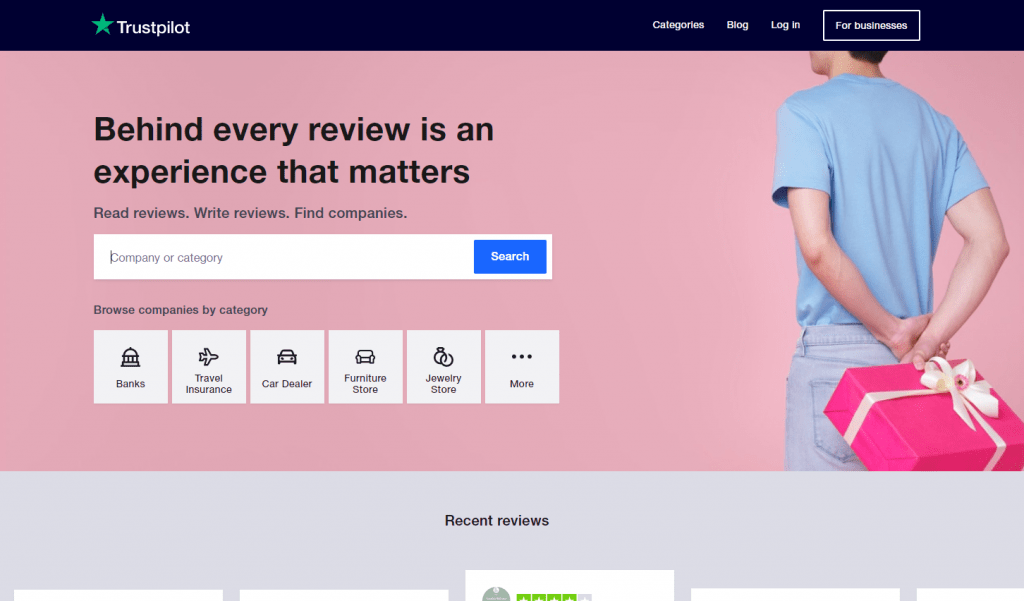Click the Read reviews. Write reviews. tagline
Viewport: 1024px width, 601px height.
pos(250,213)
